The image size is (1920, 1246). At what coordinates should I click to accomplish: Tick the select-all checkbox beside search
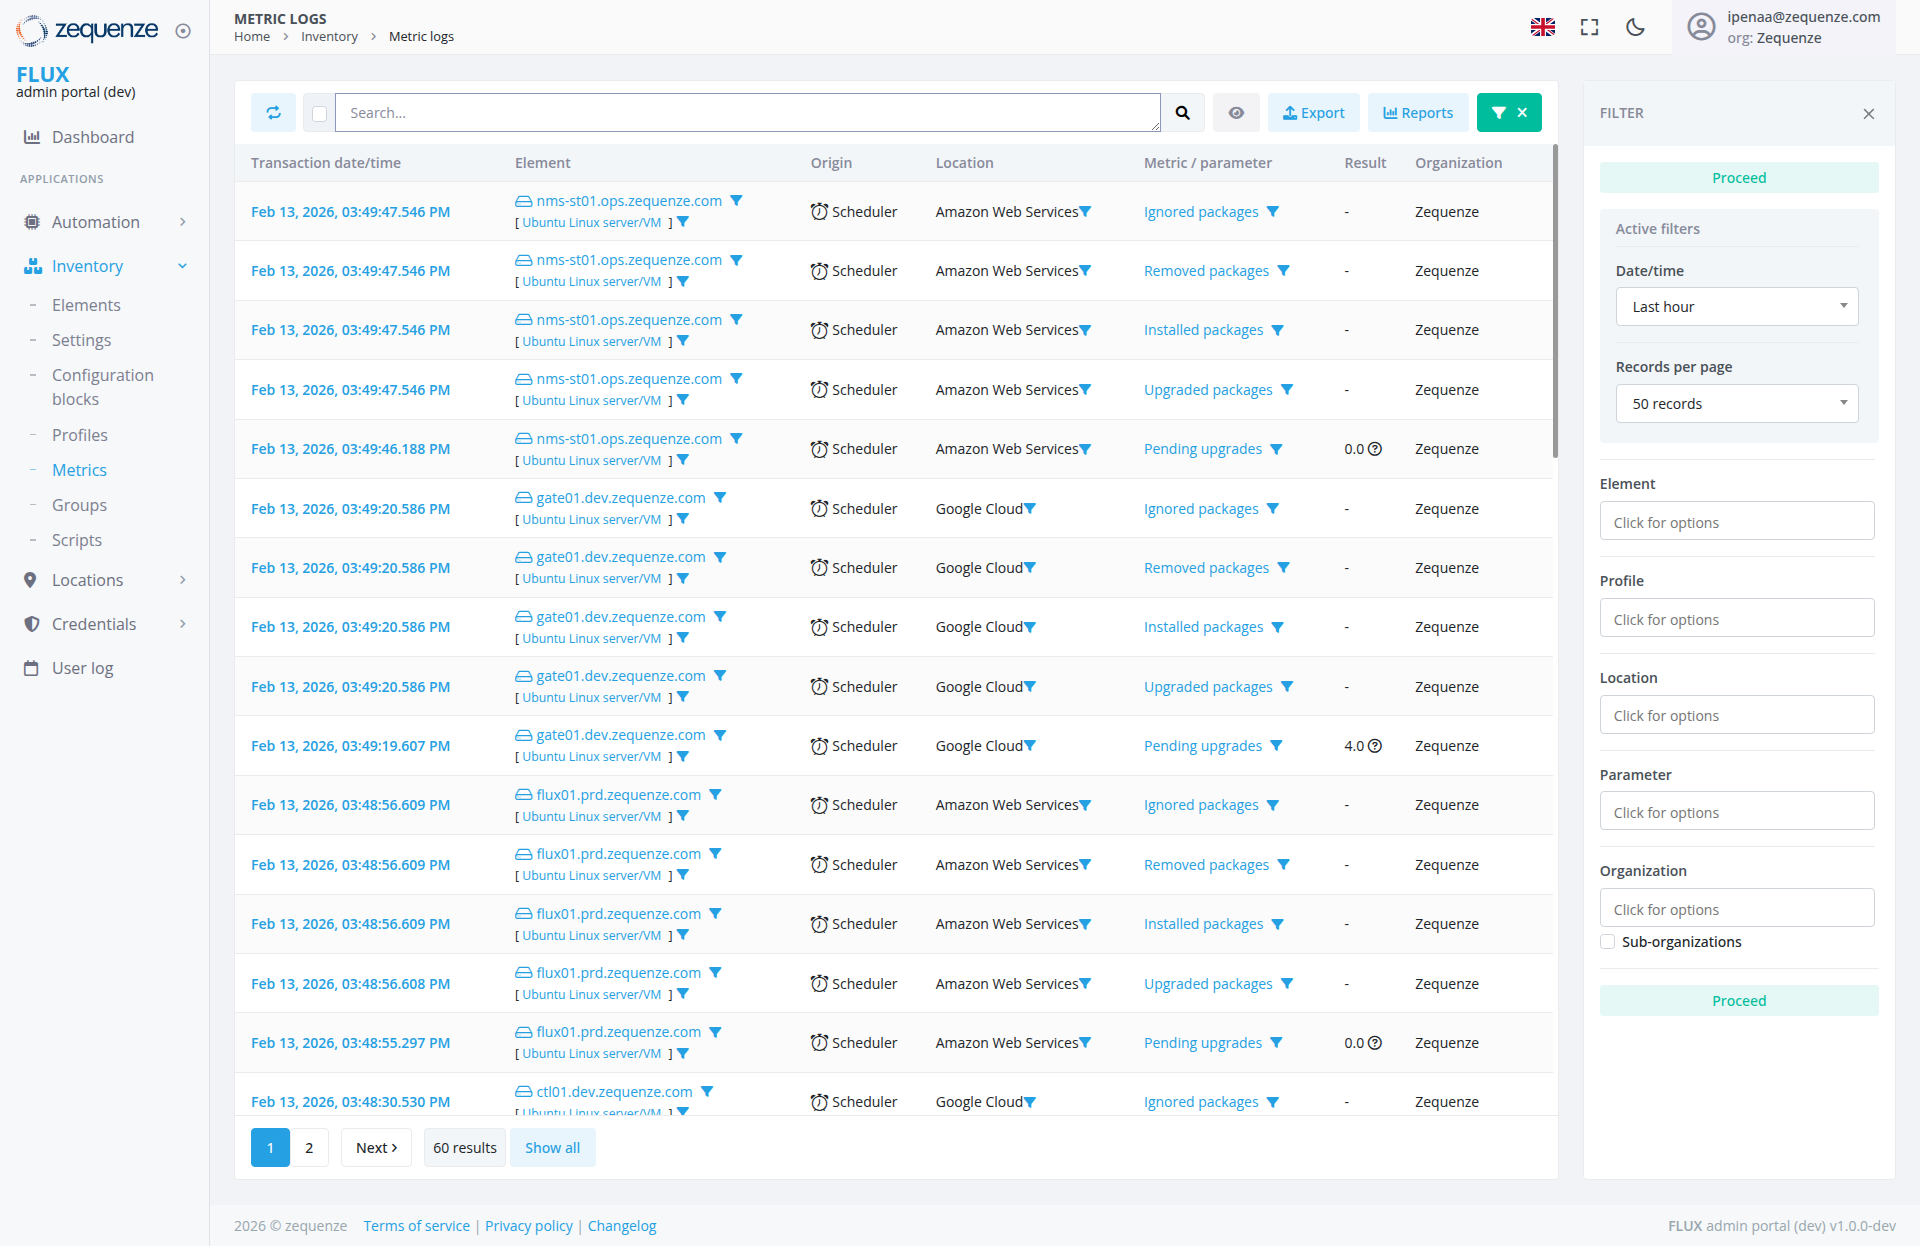click(319, 114)
